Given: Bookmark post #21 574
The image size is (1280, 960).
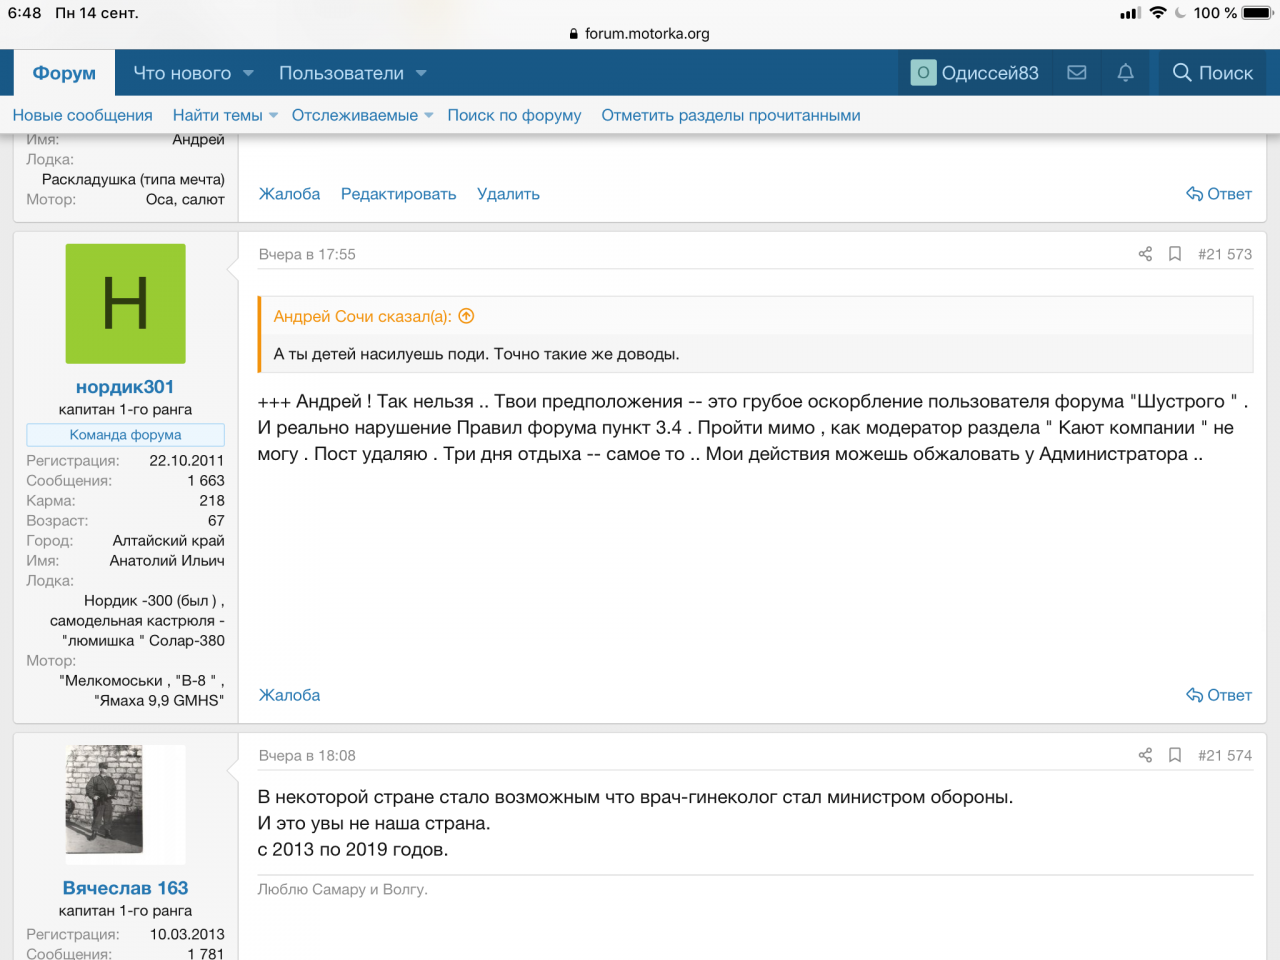Looking at the screenshot, I should pos(1175,755).
